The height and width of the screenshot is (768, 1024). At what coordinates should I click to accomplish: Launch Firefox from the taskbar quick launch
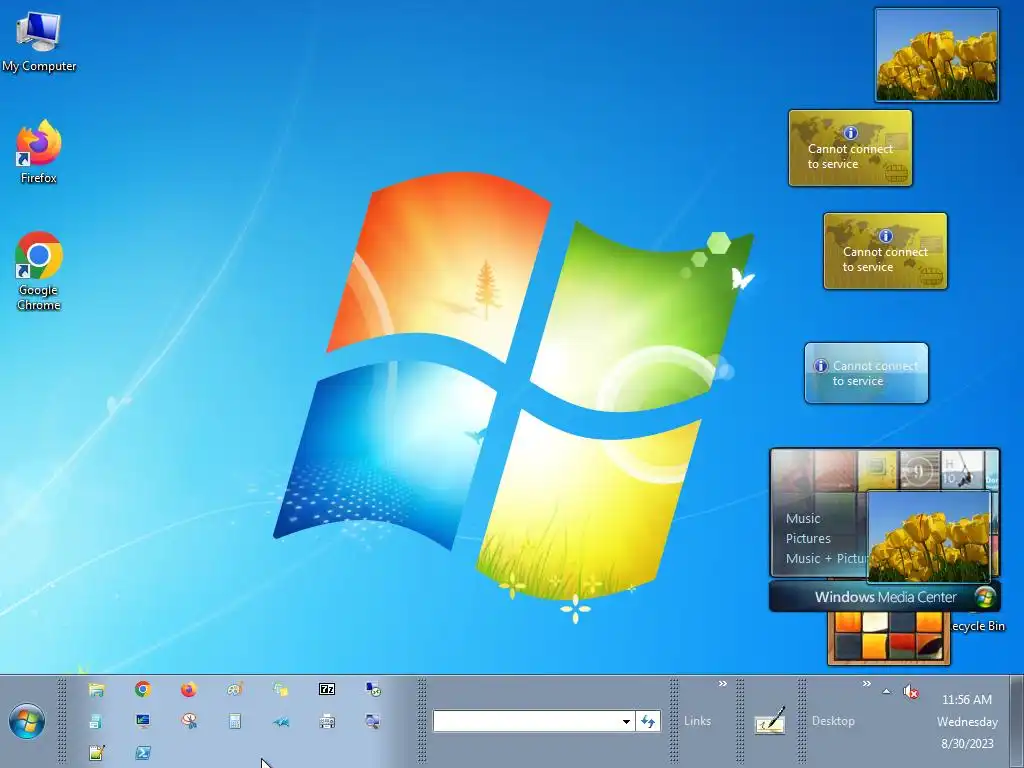189,690
